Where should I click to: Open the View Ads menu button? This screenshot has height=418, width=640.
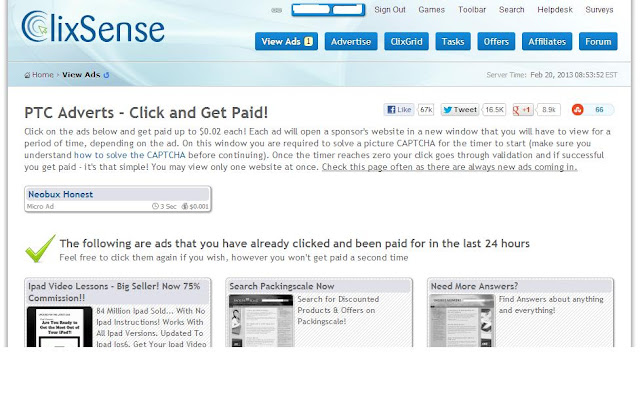pos(287,42)
